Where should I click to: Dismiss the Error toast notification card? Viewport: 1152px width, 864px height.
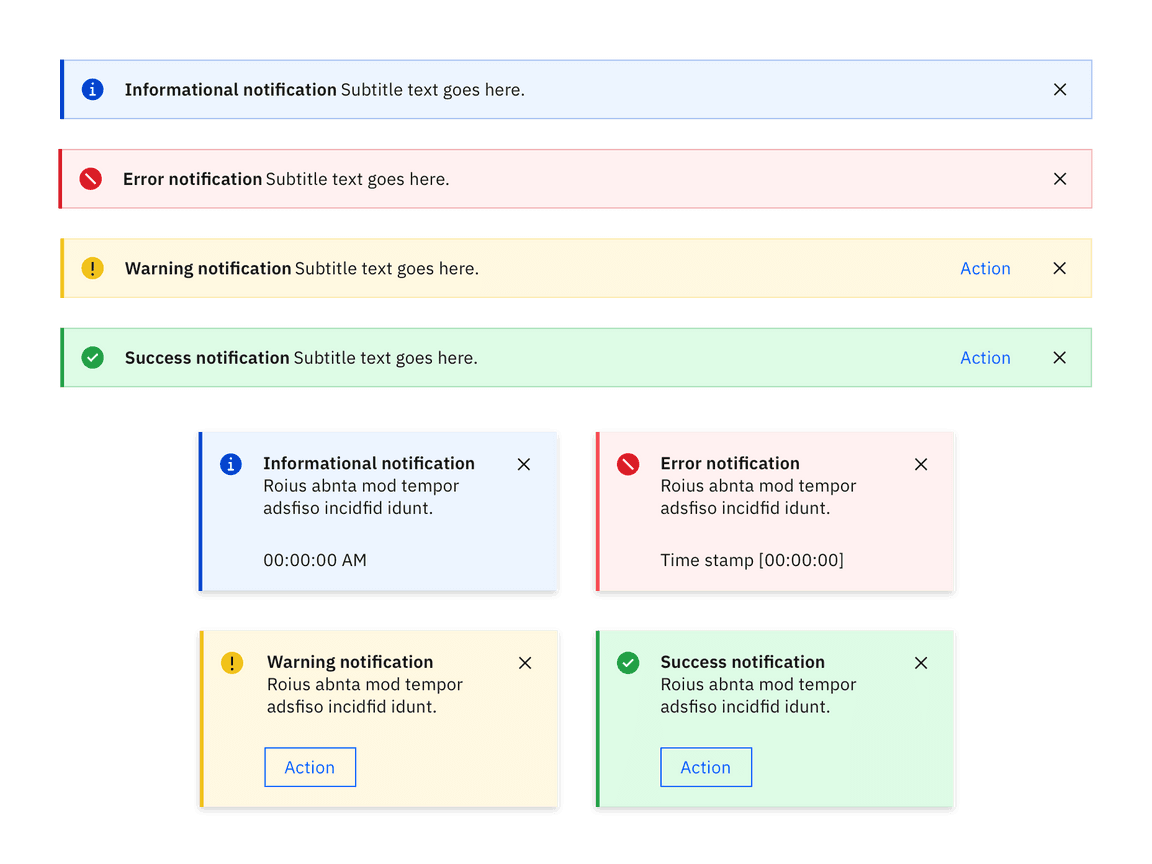coord(921,464)
